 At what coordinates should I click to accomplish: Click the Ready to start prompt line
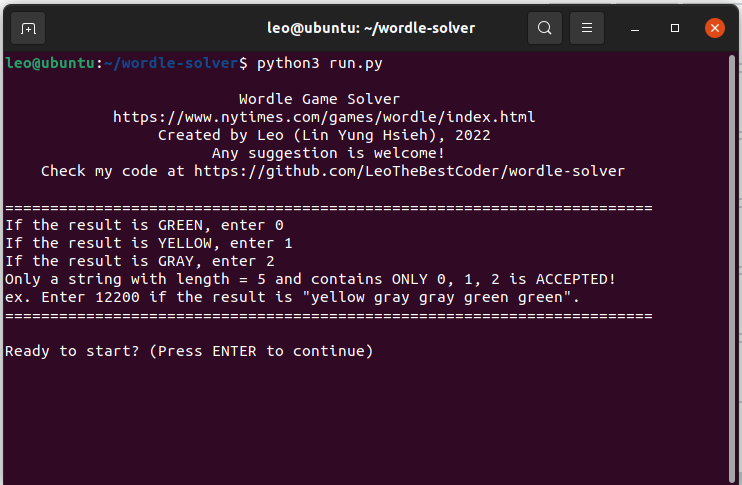tap(189, 351)
